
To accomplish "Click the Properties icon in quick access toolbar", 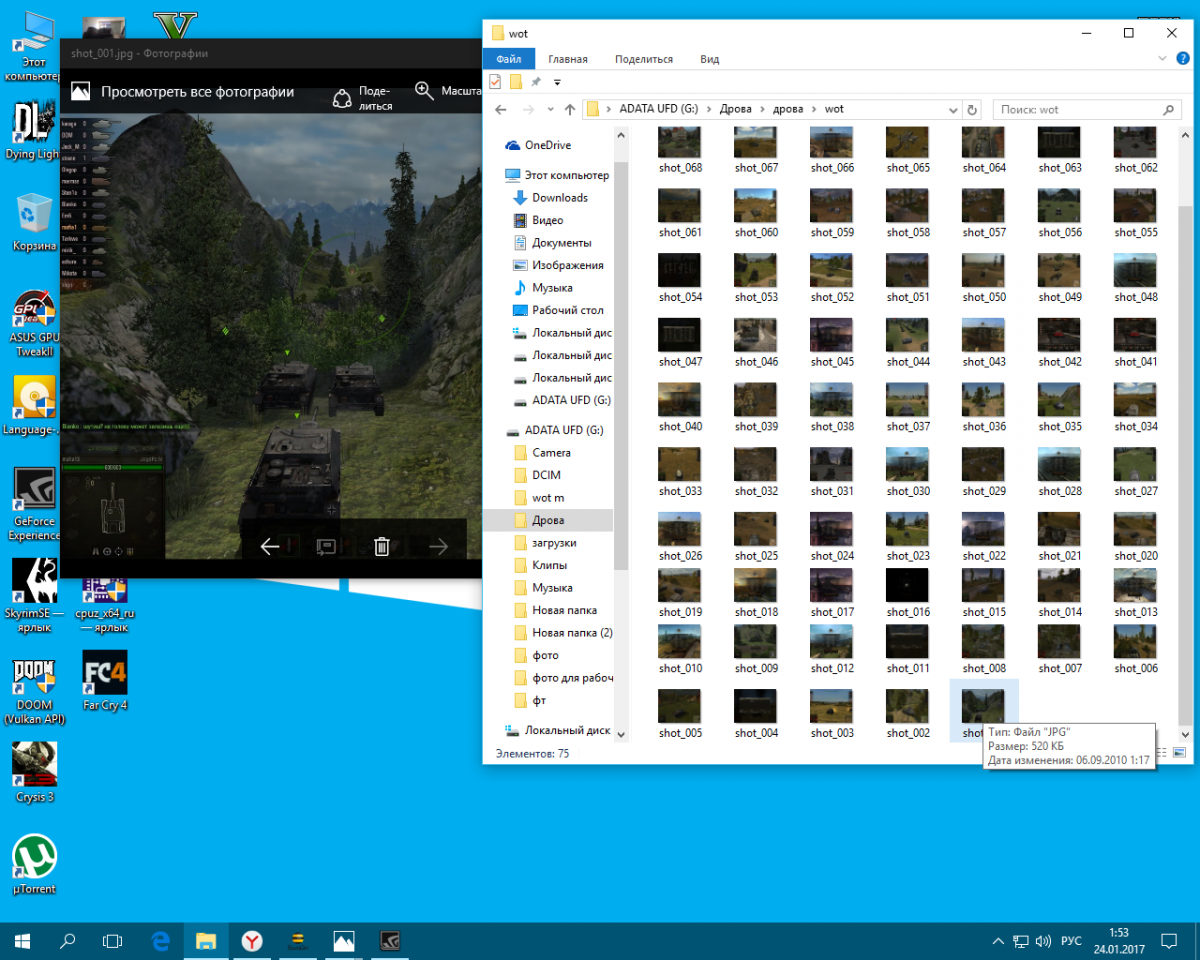I will pos(496,82).
